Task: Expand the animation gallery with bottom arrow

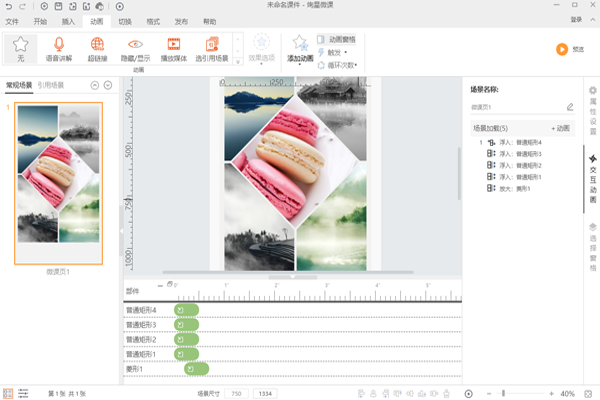Action: (238, 62)
